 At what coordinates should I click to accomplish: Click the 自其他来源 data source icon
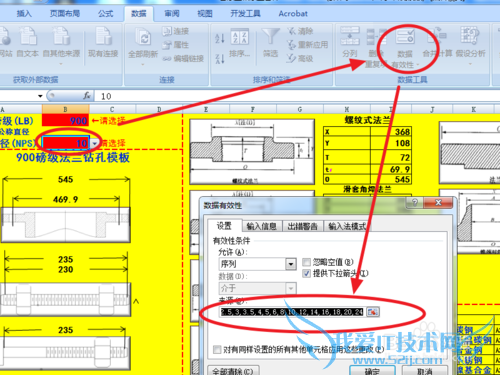point(61,42)
